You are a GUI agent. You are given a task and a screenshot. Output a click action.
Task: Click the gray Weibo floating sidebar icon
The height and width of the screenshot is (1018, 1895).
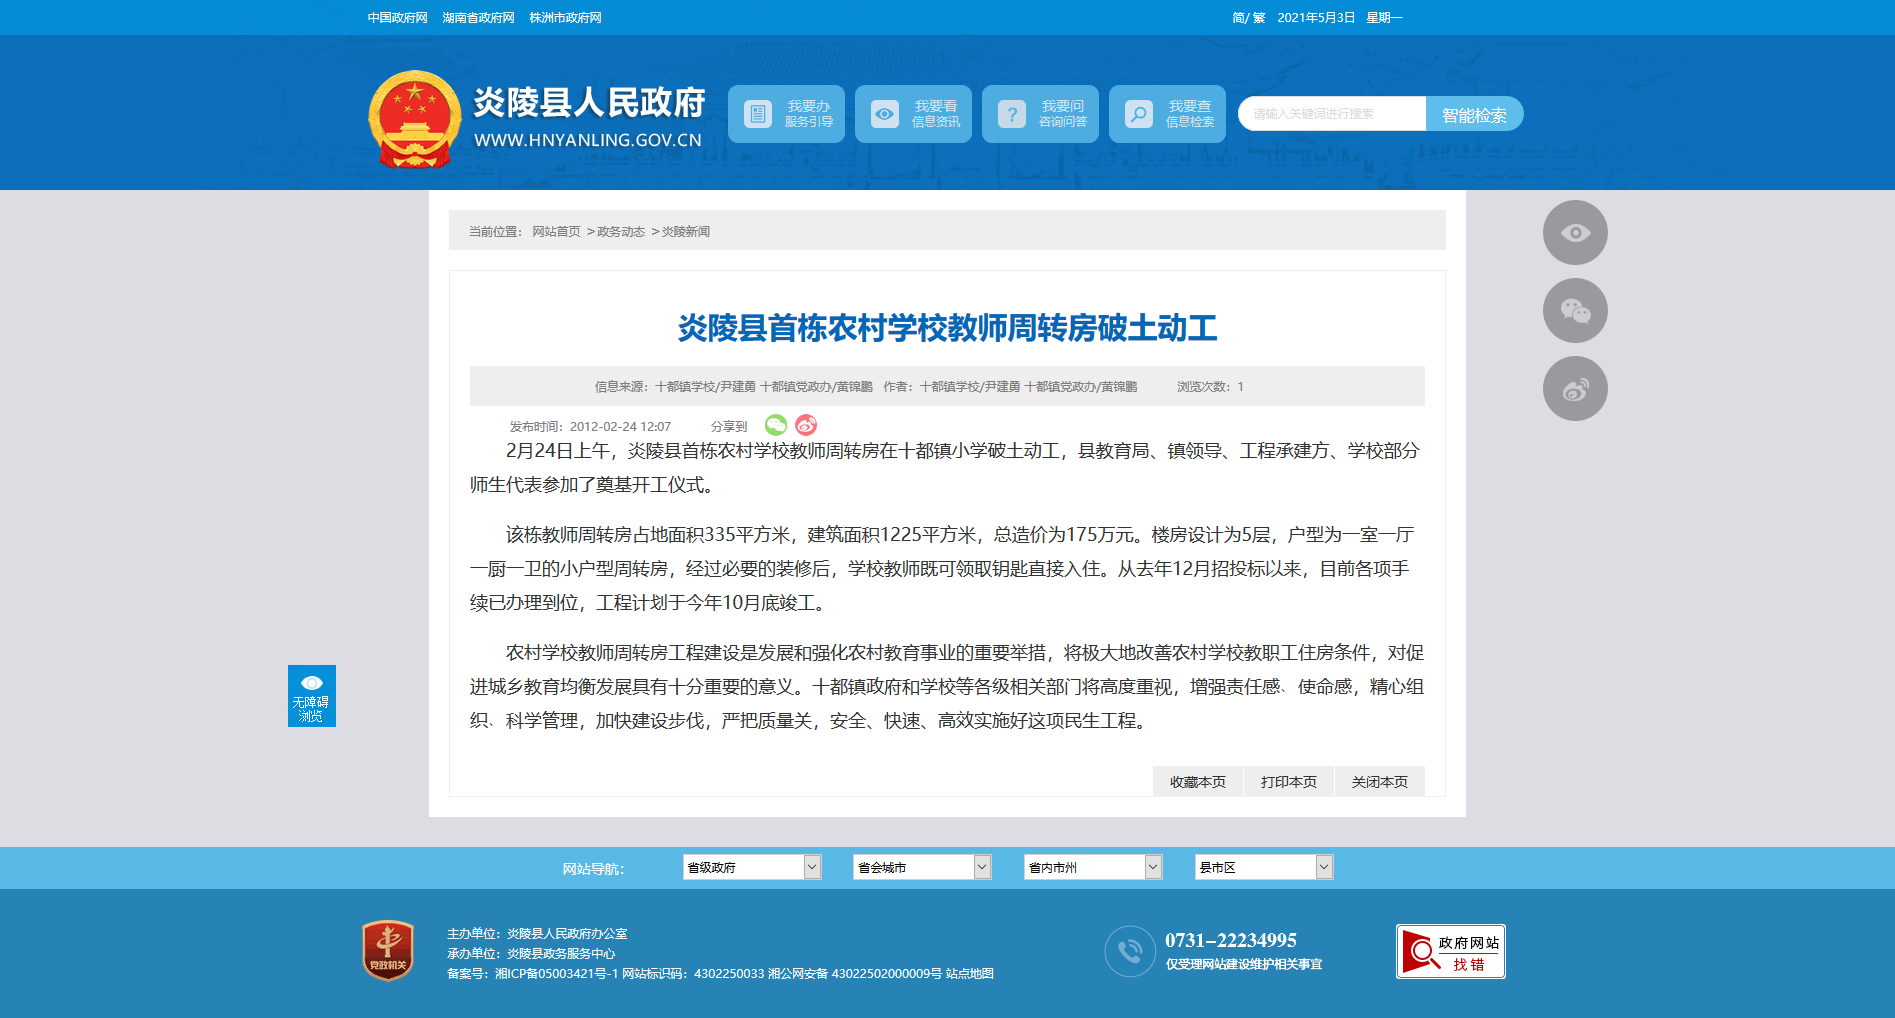(x=1575, y=389)
